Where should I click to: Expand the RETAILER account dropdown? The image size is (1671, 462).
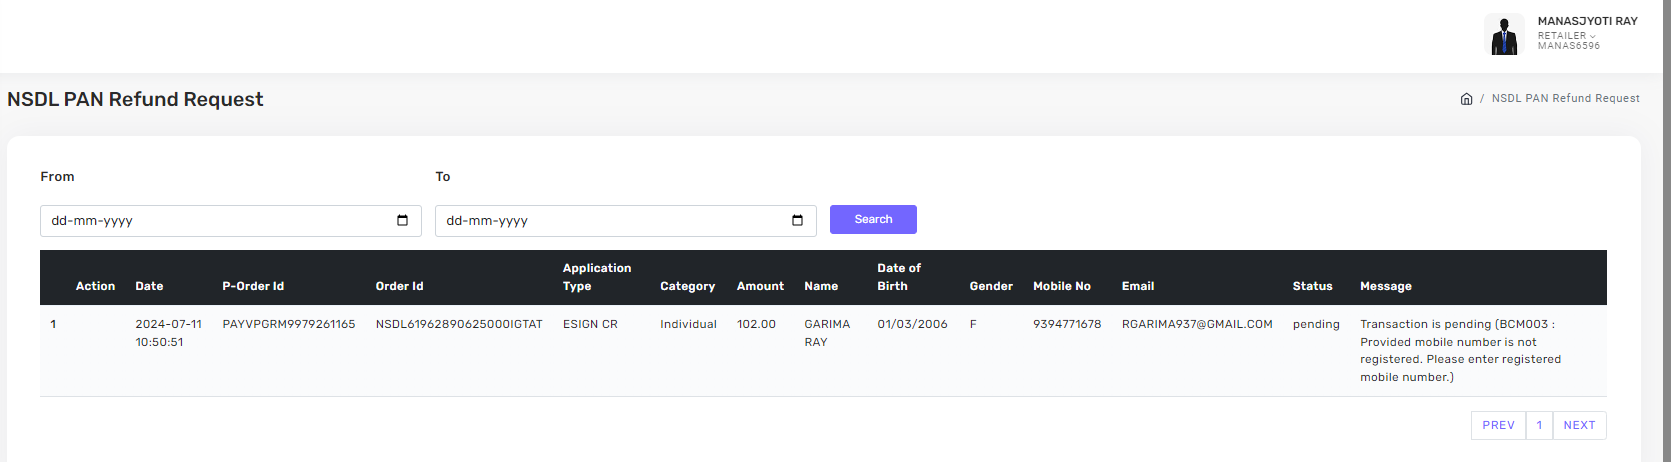[1567, 36]
